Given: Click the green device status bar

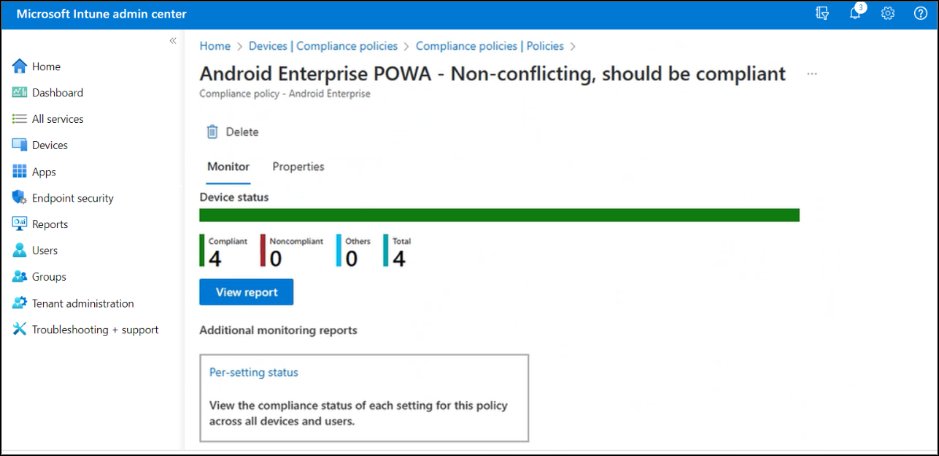Looking at the screenshot, I should click(x=499, y=215).
